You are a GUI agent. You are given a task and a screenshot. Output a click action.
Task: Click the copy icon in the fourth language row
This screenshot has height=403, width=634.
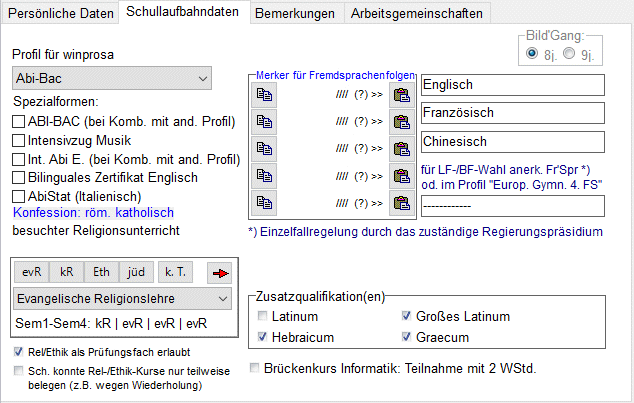pyautogui.click(x=264, y=176)
